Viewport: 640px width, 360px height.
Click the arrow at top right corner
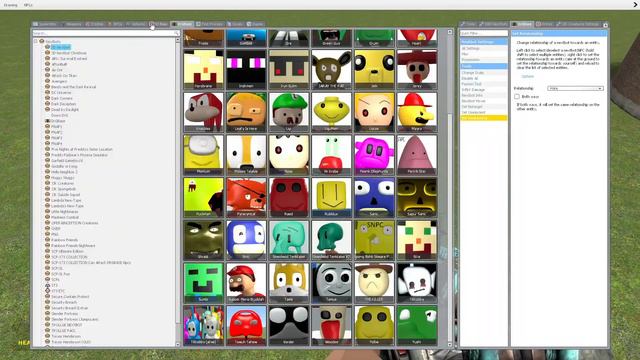636,5
